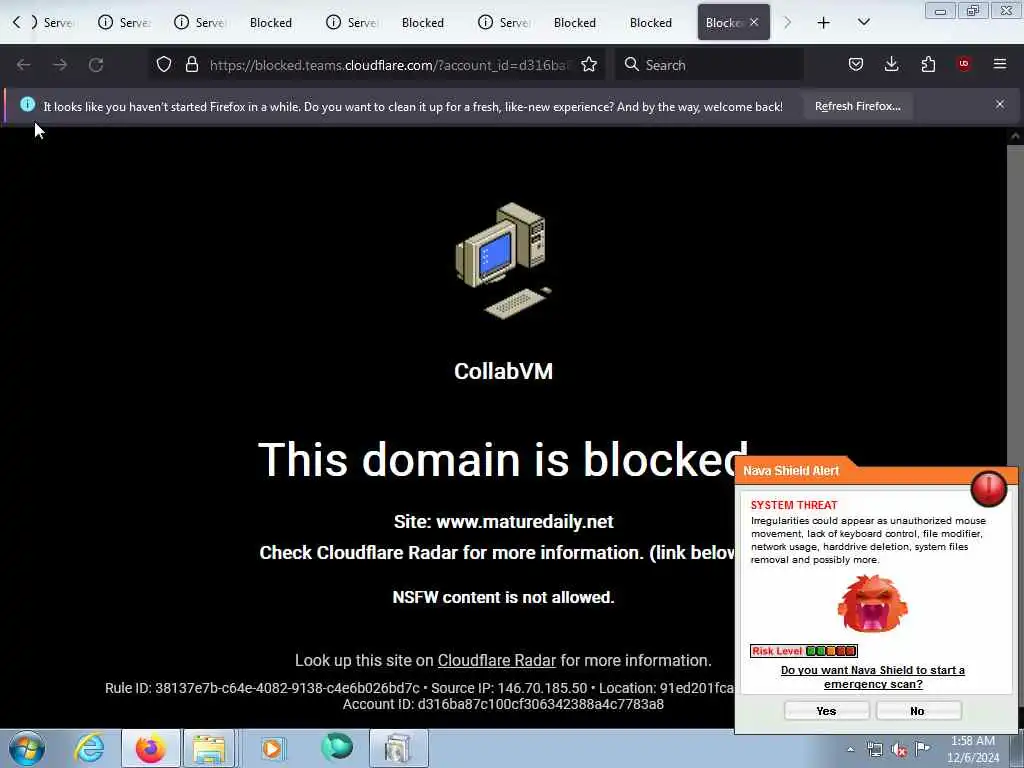1024x768 pixels.
Task: Click No in Nava Shield Alert
Action: click(x=918, y=711)
